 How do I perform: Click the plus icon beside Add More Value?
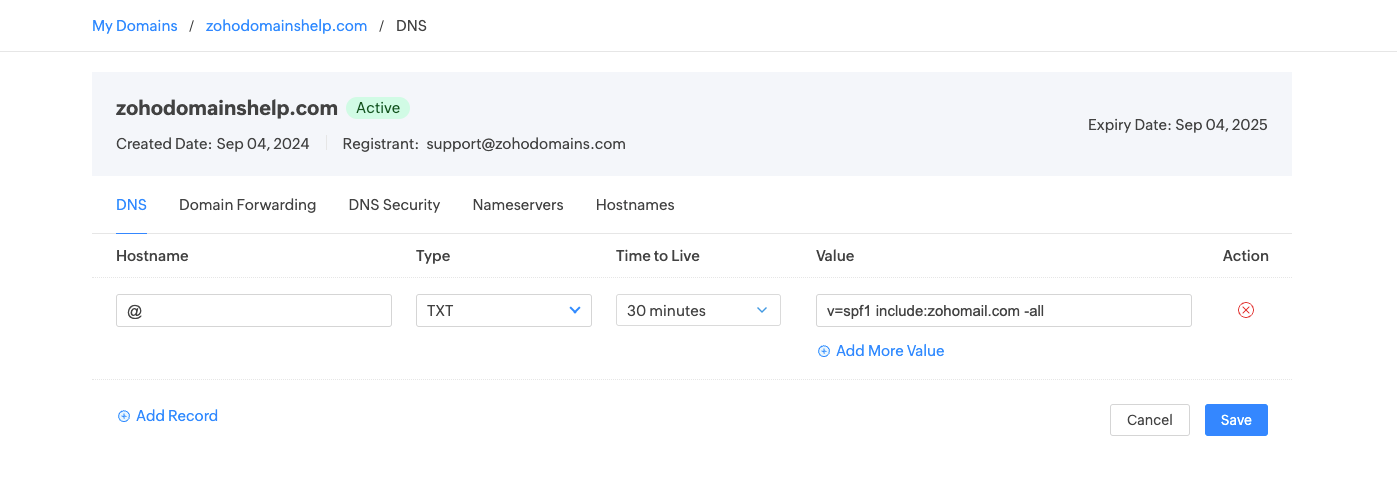coord(824,351)
